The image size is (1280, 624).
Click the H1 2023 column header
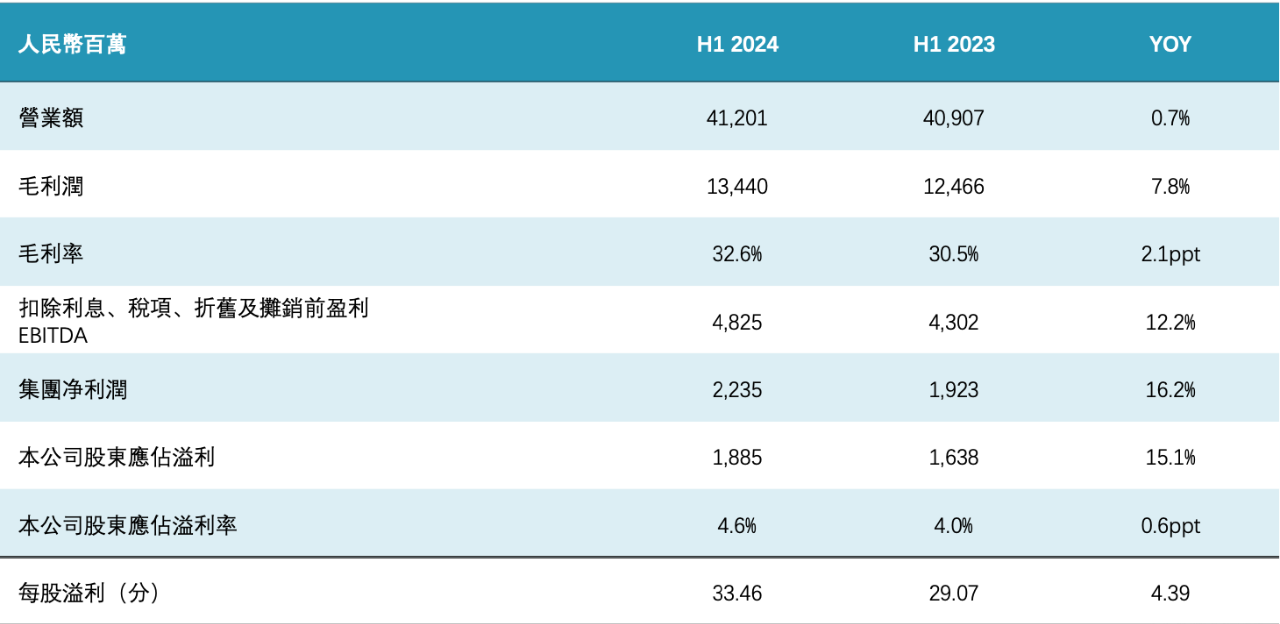[953, 45]
